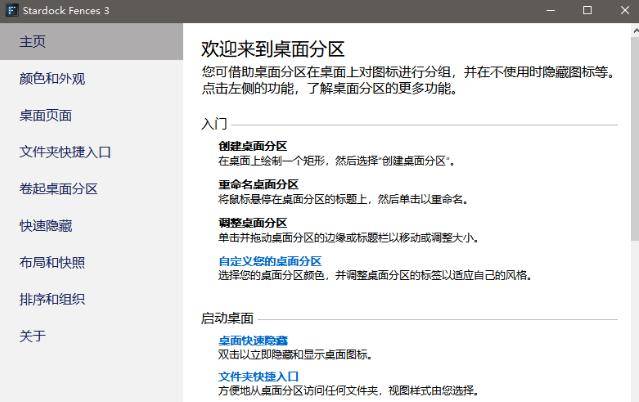
Task: Minimize the Stardock Fences window
Action: [x=550, y=11]
